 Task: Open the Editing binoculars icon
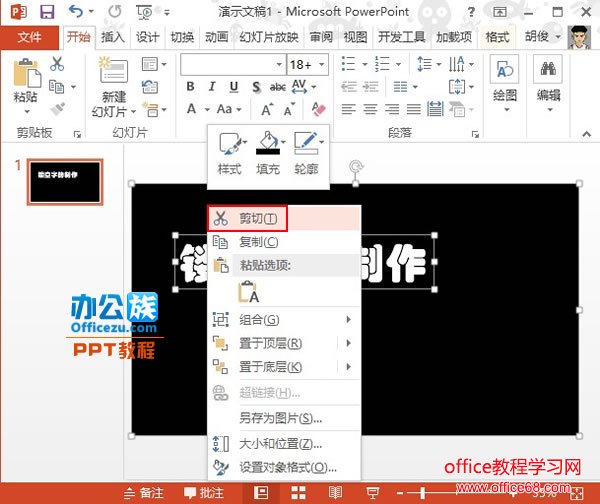tap(548, 69)
